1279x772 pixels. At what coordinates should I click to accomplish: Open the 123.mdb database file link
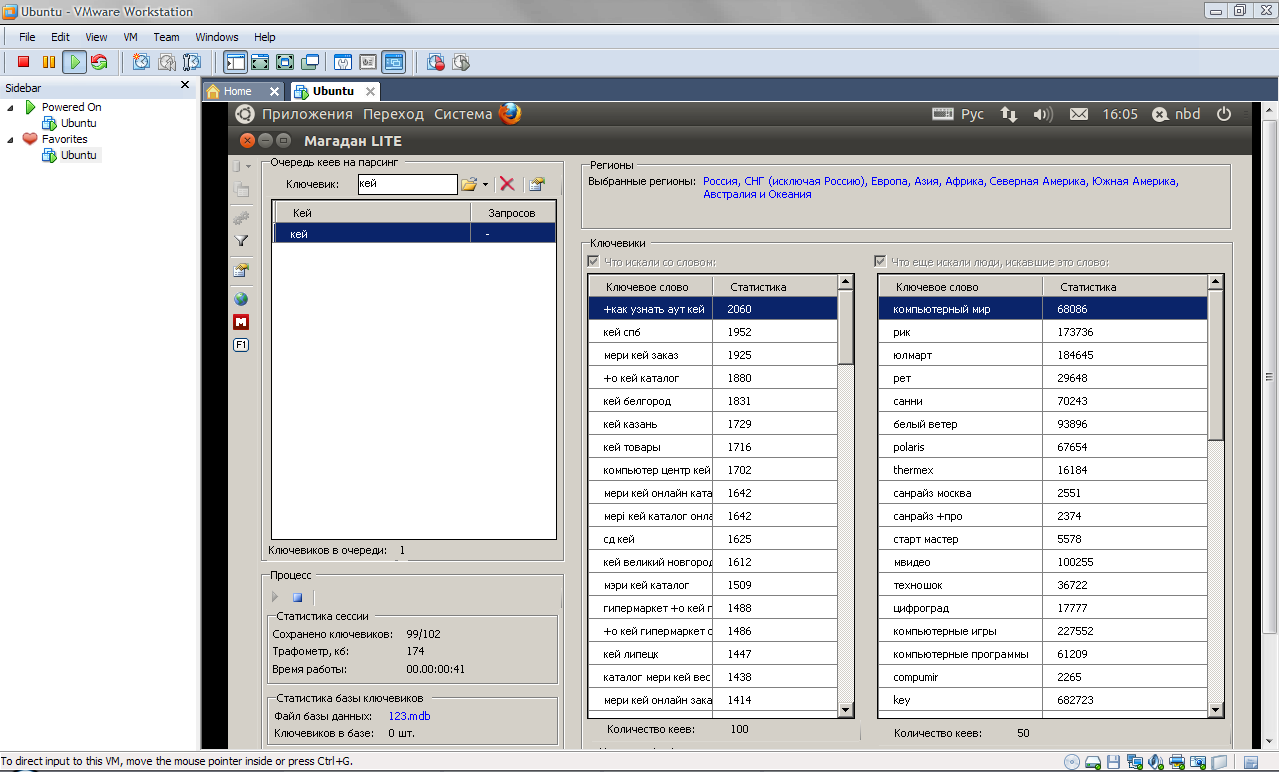(x=409, y=716)
